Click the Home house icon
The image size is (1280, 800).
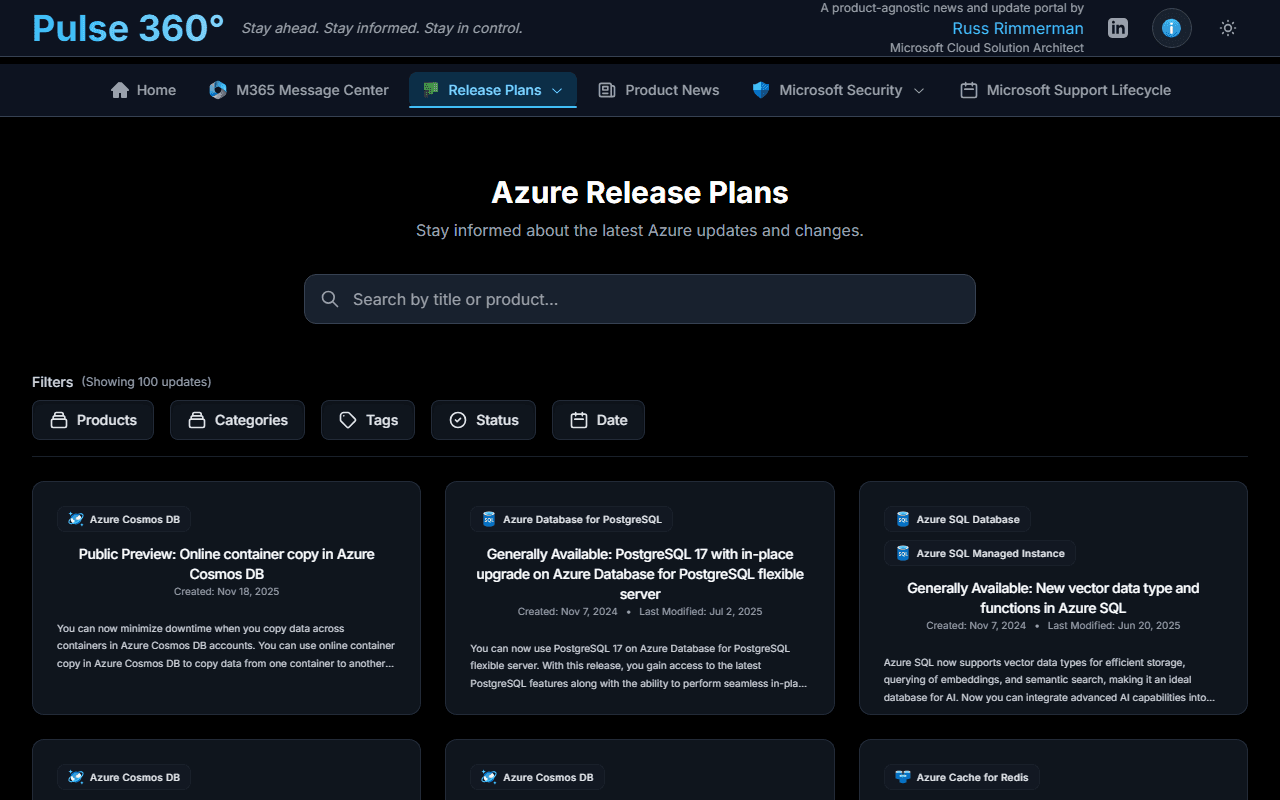120,90
